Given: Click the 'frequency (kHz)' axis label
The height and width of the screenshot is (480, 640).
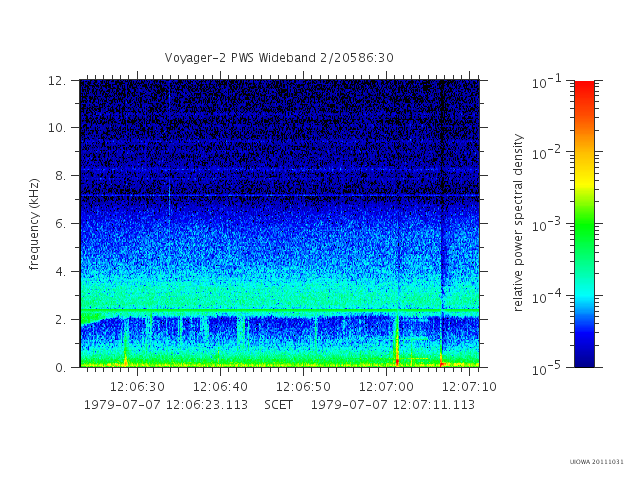Looking at the screenshot, I should (x=34, y=224).
